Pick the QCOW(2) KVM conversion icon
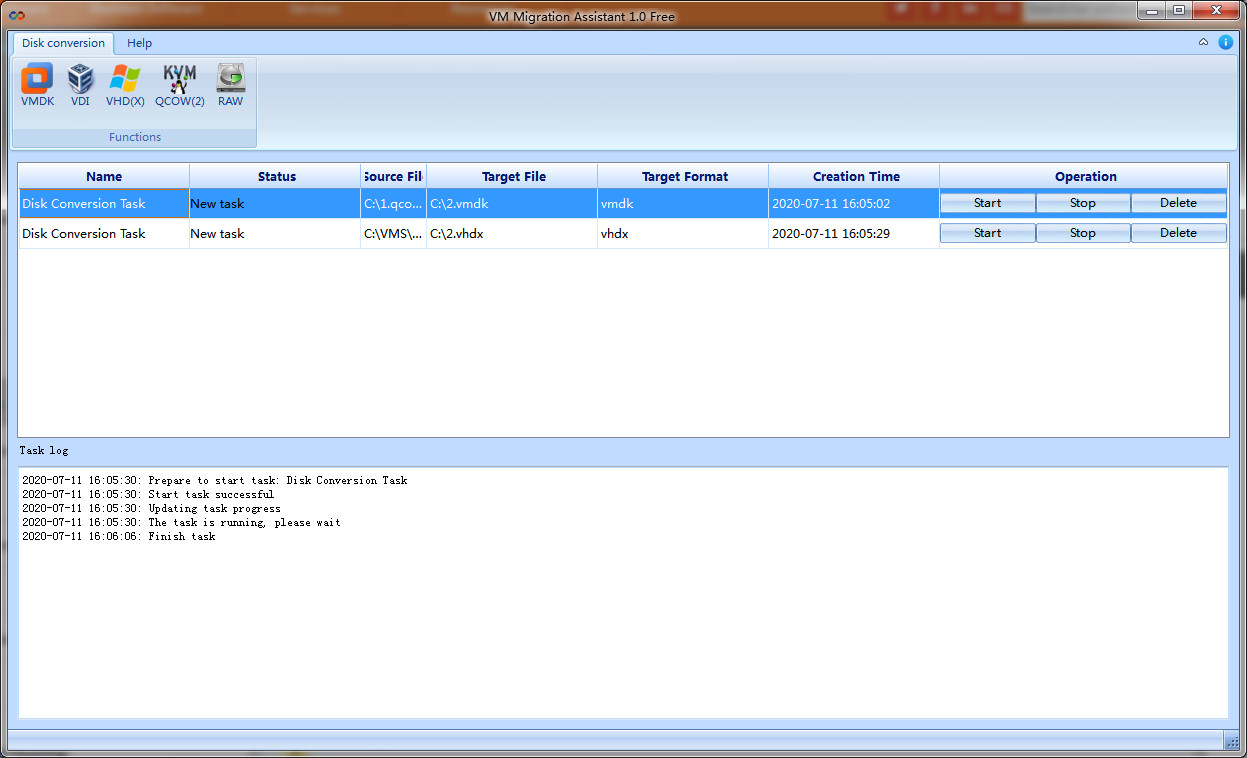This screenshot has width=1247, height=758. (180, 85)
